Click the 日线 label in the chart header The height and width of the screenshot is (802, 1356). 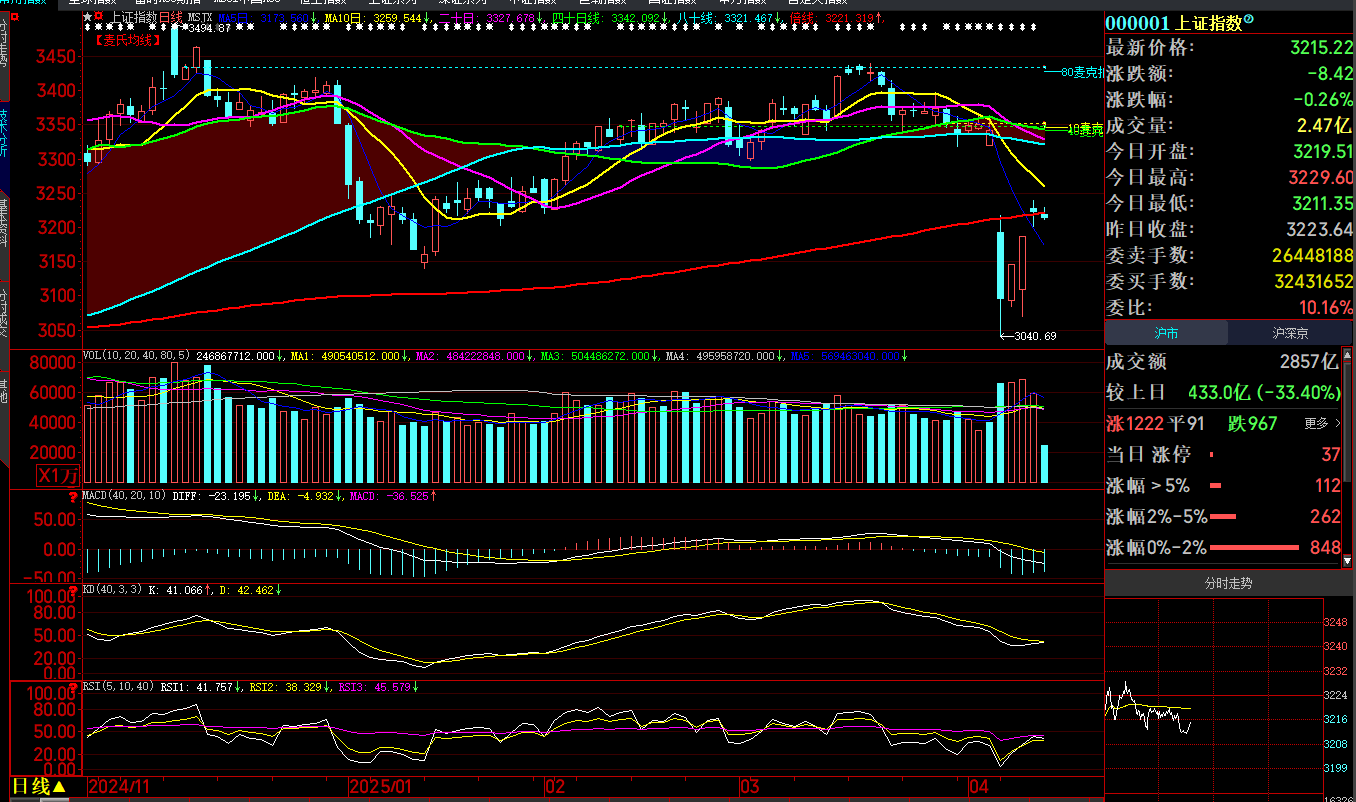point(171,18)
